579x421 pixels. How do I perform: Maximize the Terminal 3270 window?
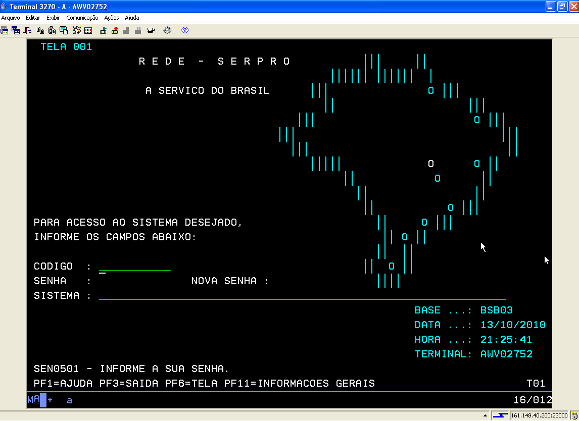562,6
